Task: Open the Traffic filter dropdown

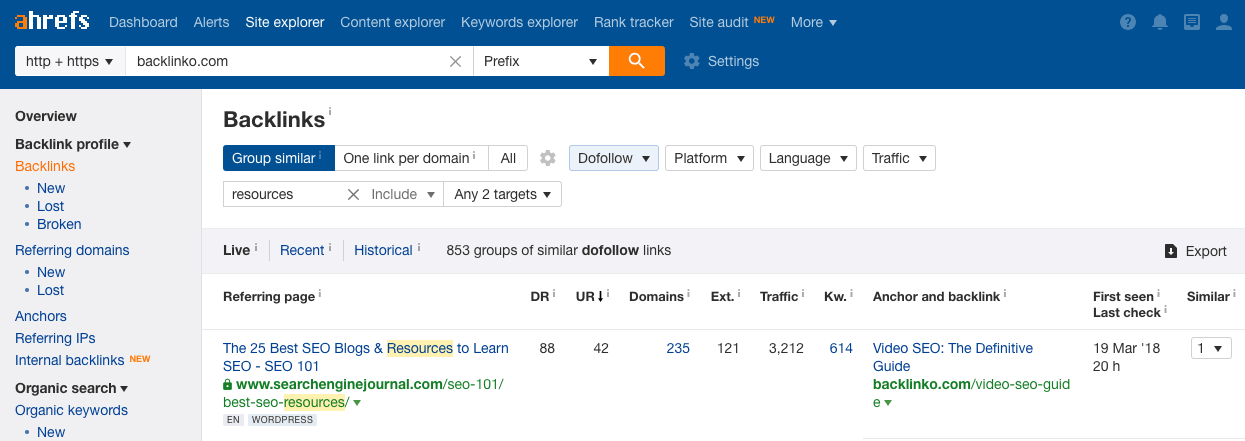Action: (x=899, y=158)
